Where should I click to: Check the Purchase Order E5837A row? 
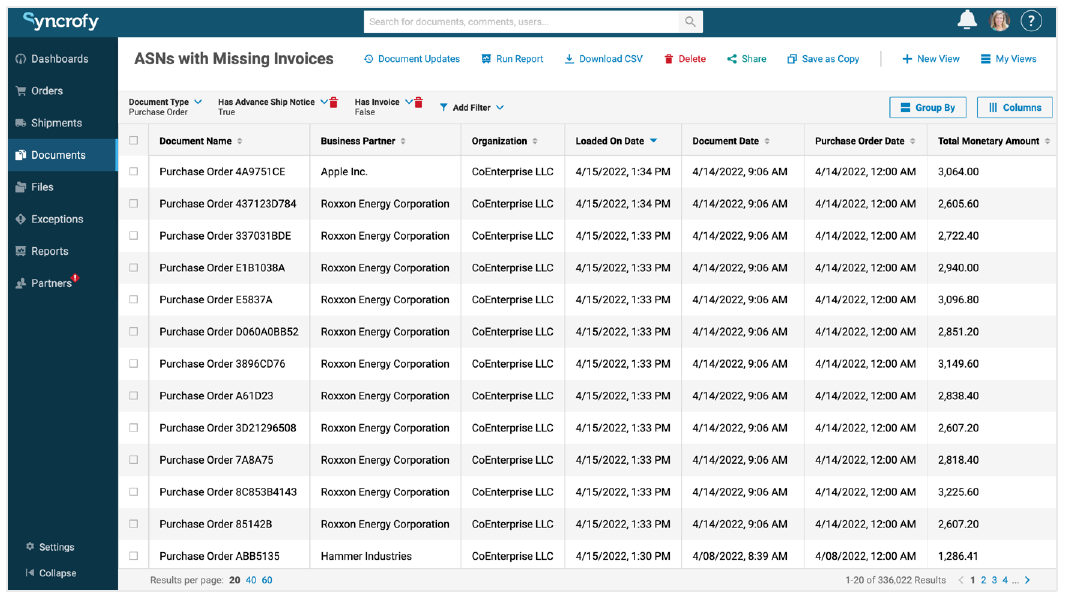pos(134,299)
